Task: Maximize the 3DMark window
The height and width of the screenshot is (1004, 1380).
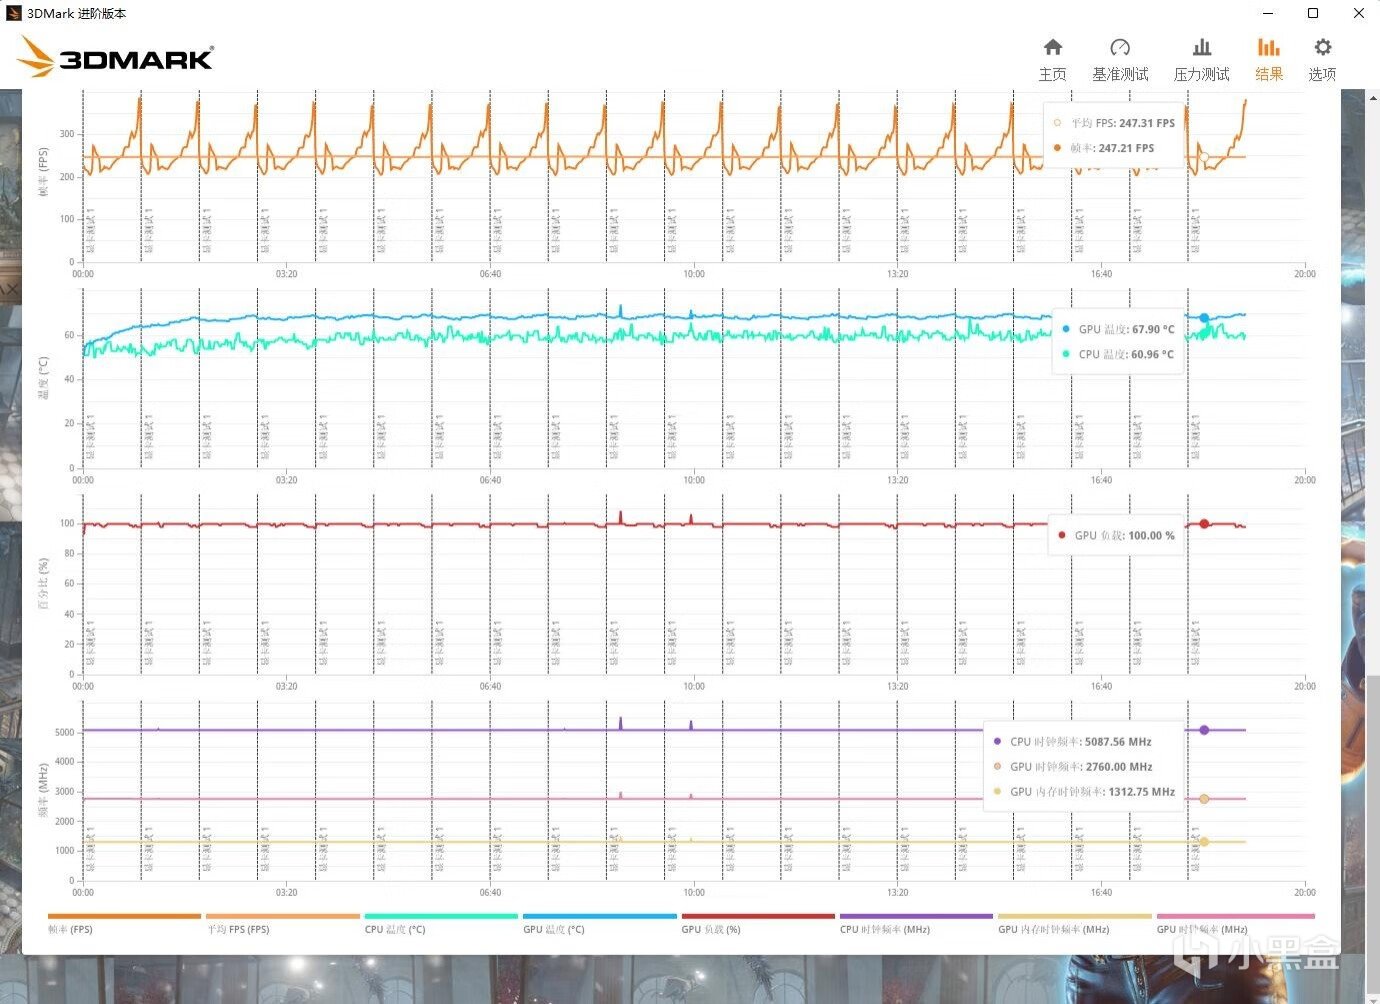Action: [x=1313, y=13]
